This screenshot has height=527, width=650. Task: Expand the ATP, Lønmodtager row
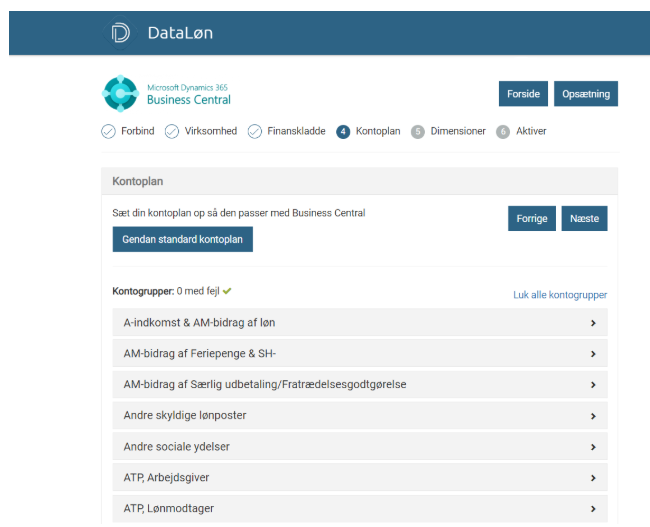pyautogui.click(x=359, y=508)
